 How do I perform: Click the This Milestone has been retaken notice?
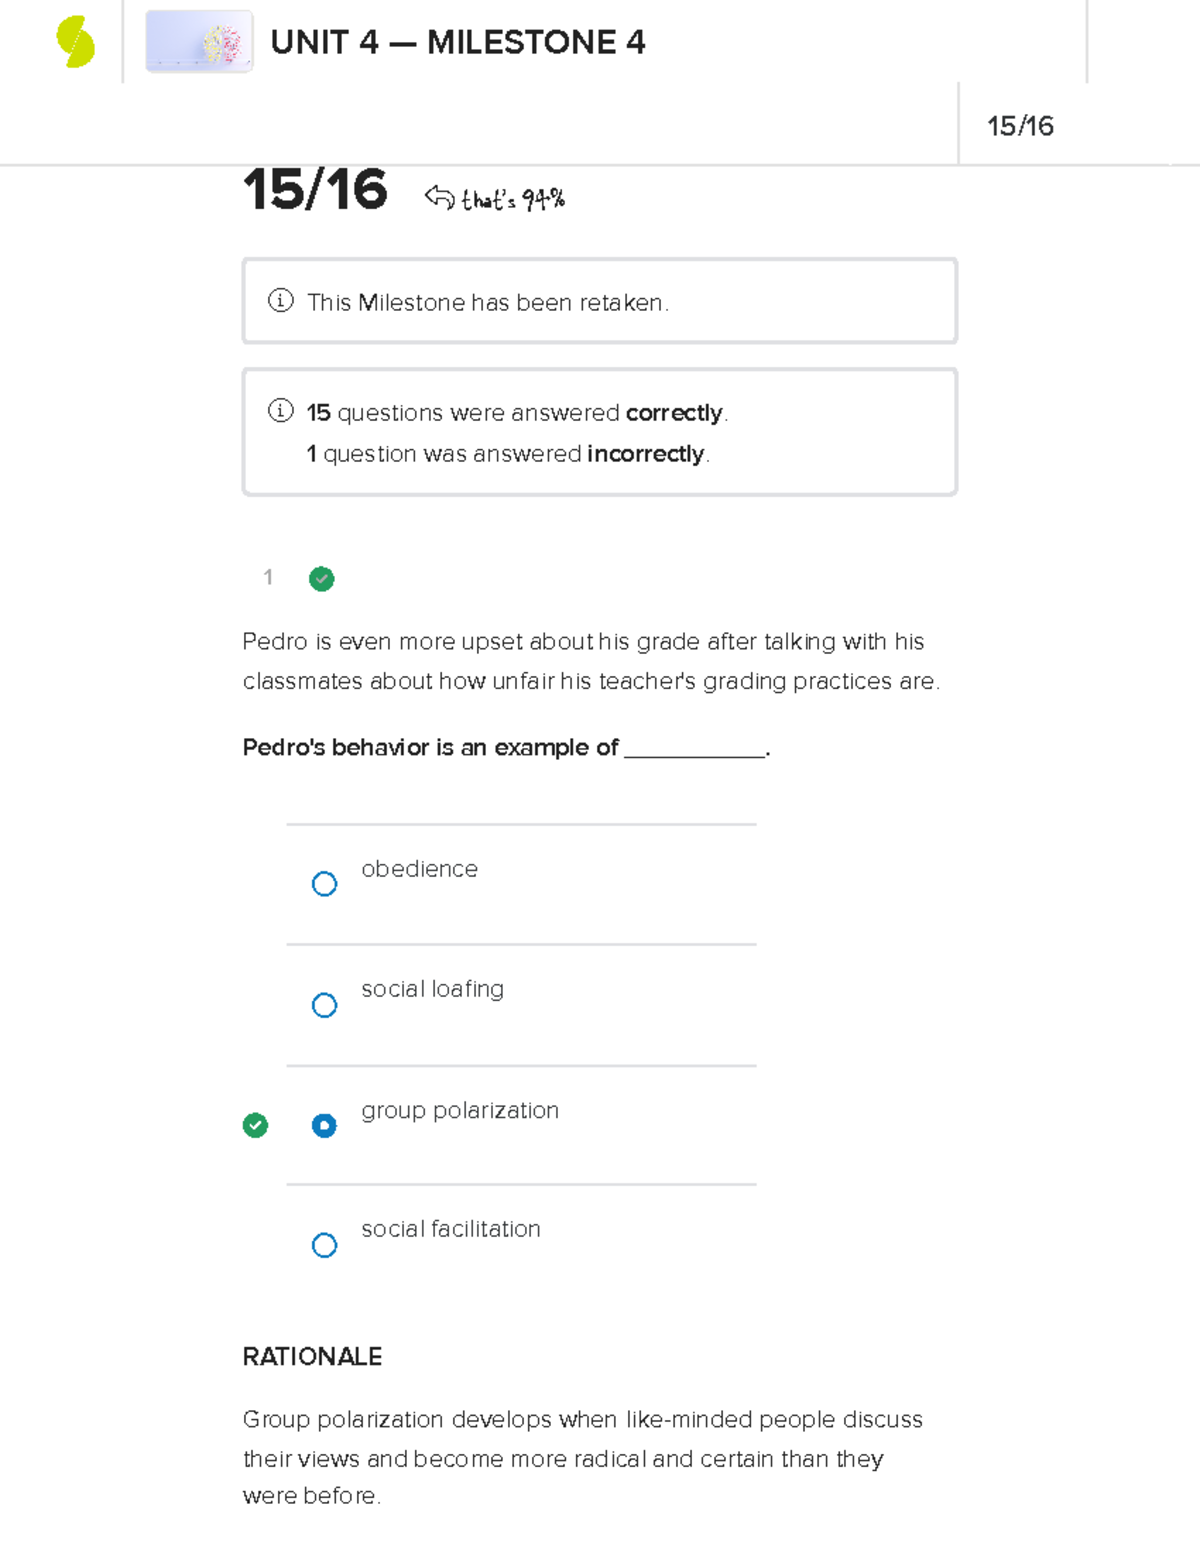pyautogui.click(x=488, y=303)
